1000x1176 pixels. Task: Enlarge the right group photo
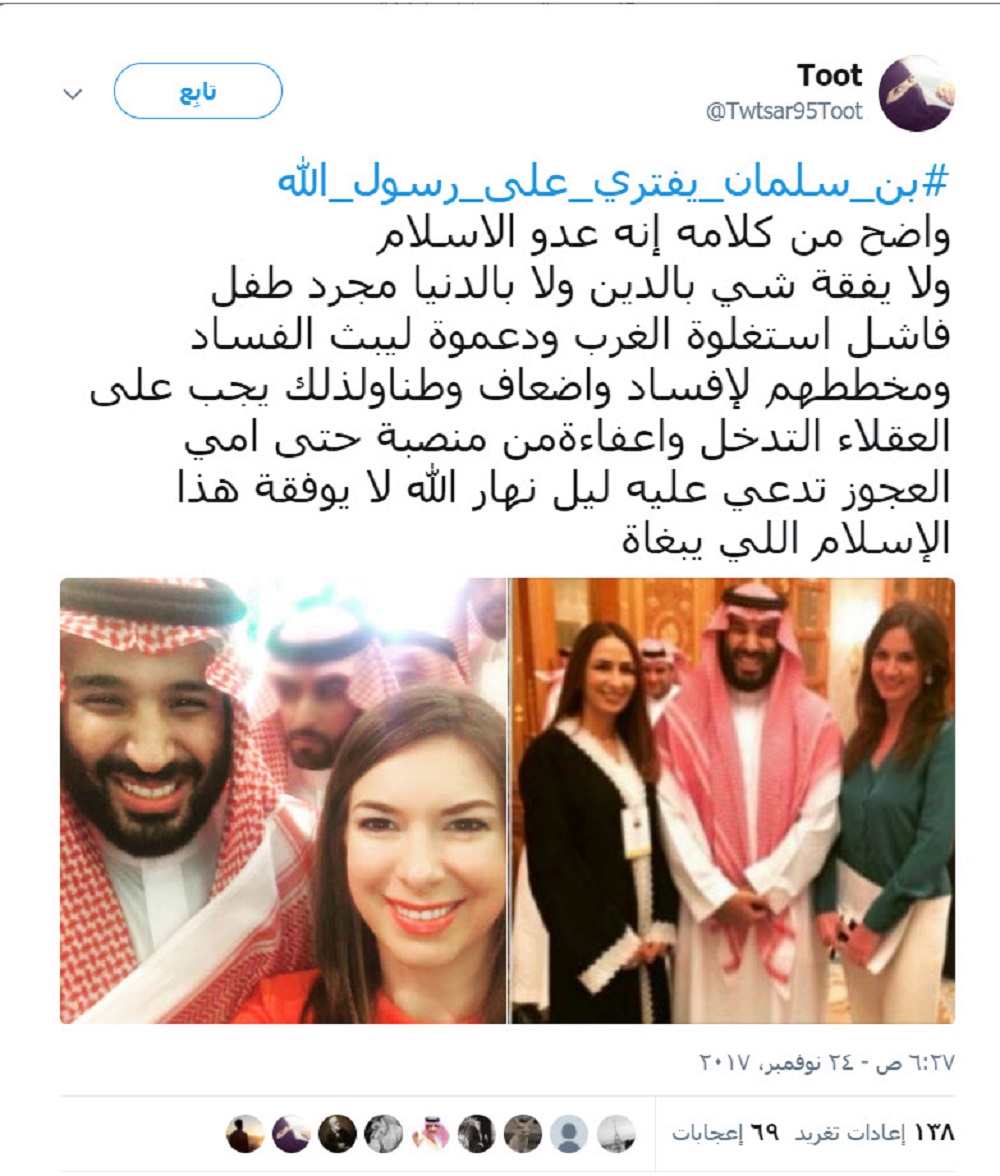tap(733, 800)
